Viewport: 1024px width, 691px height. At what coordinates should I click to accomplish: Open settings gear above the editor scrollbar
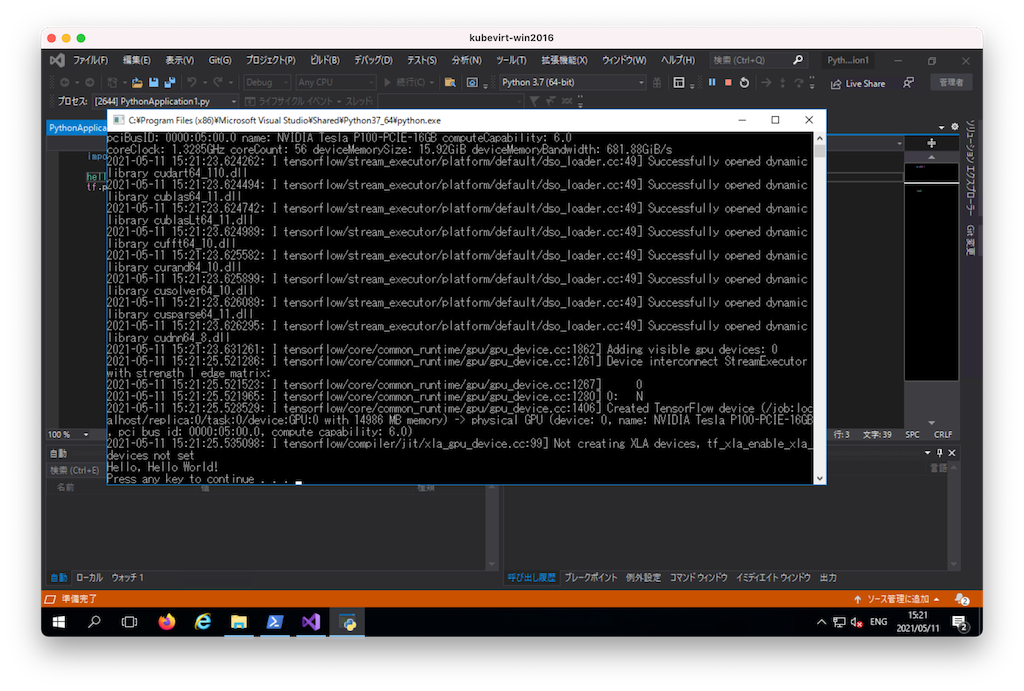955,127
